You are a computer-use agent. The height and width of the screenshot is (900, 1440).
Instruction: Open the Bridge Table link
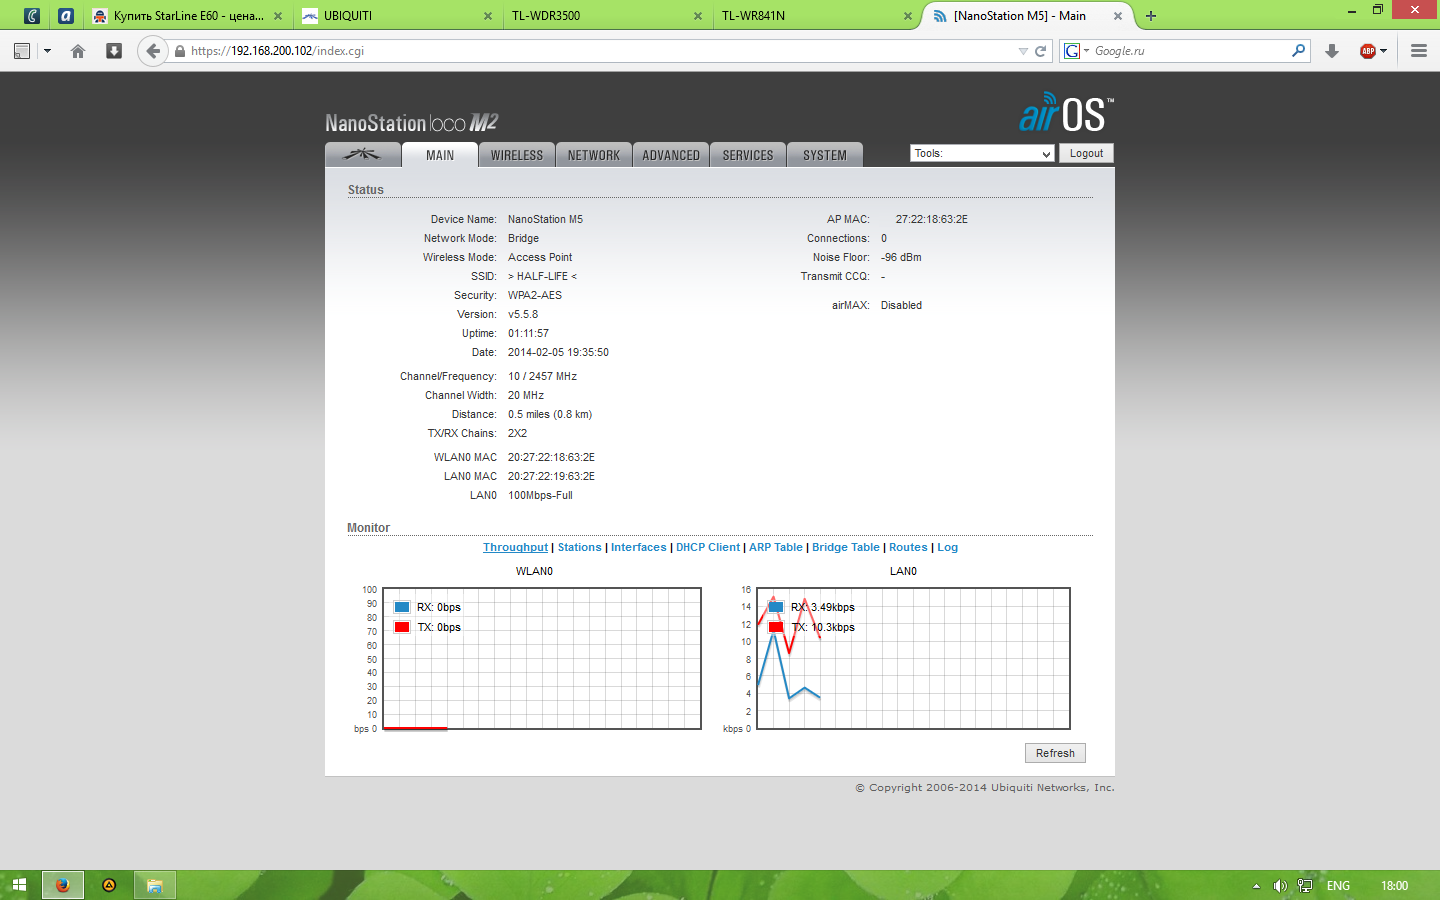click(846, 547)
